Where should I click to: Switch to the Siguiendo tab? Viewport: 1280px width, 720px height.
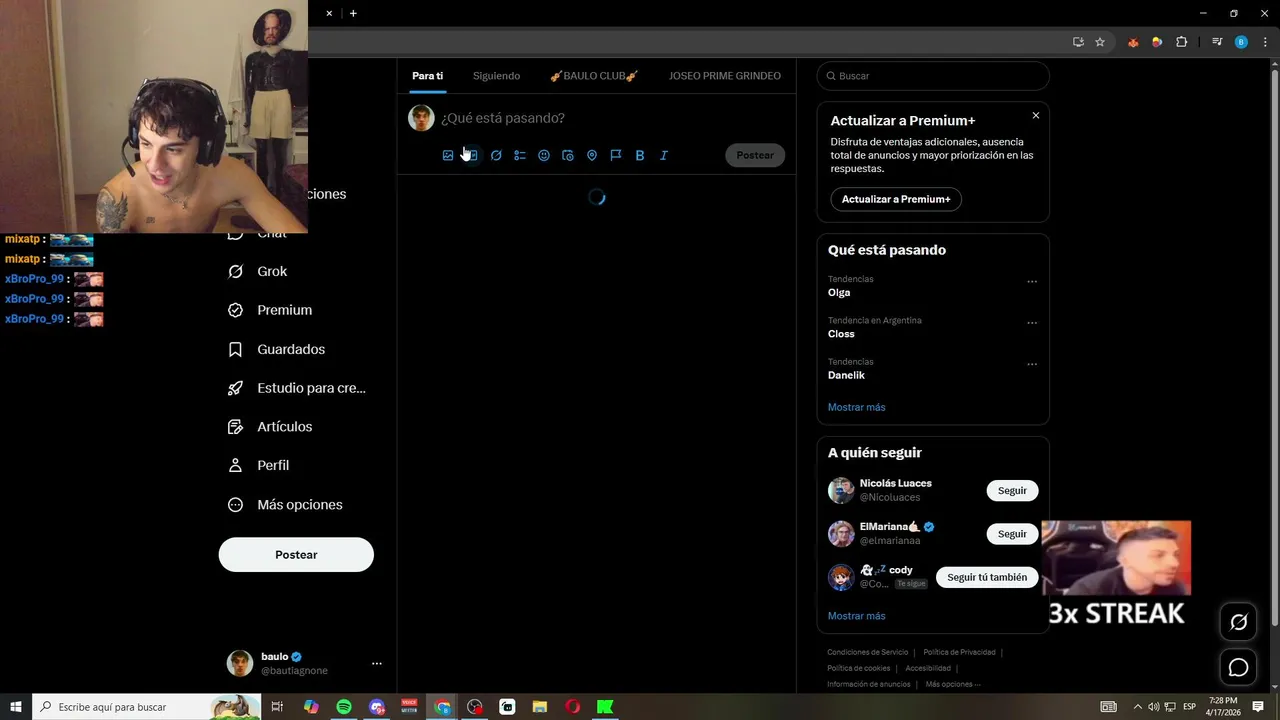tap(496, 76)
